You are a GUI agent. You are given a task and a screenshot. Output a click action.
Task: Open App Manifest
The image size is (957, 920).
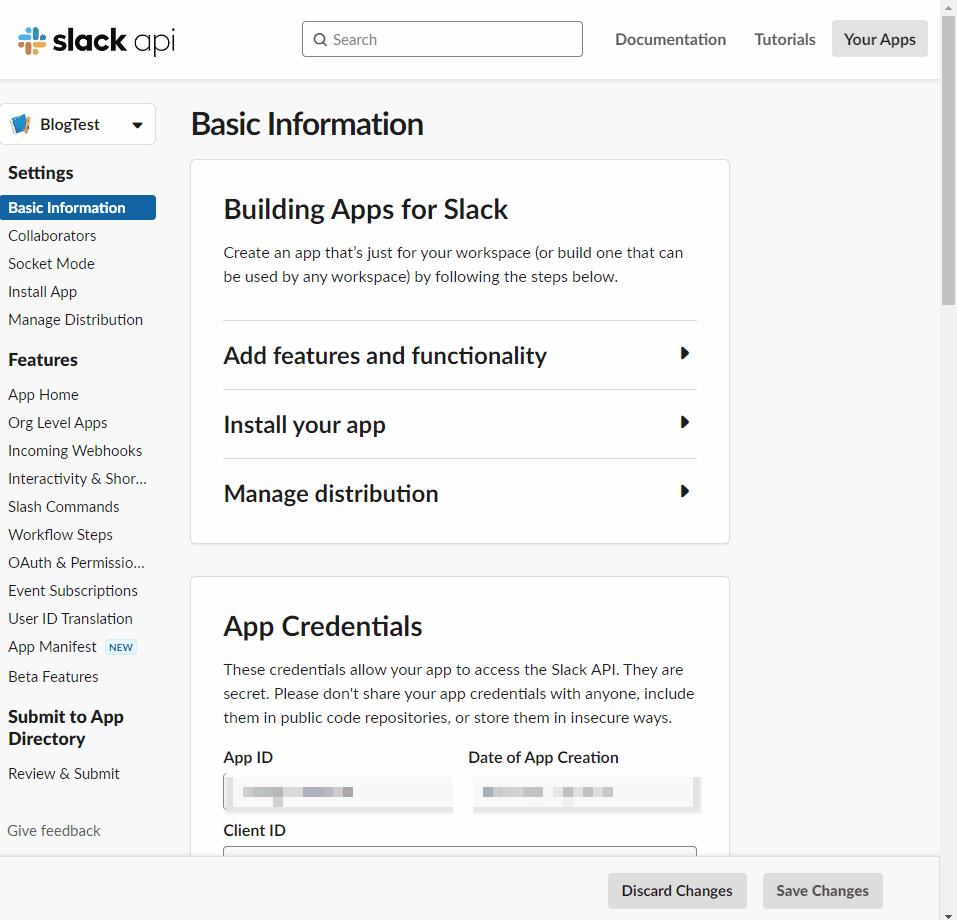click(x=52, y=647)
